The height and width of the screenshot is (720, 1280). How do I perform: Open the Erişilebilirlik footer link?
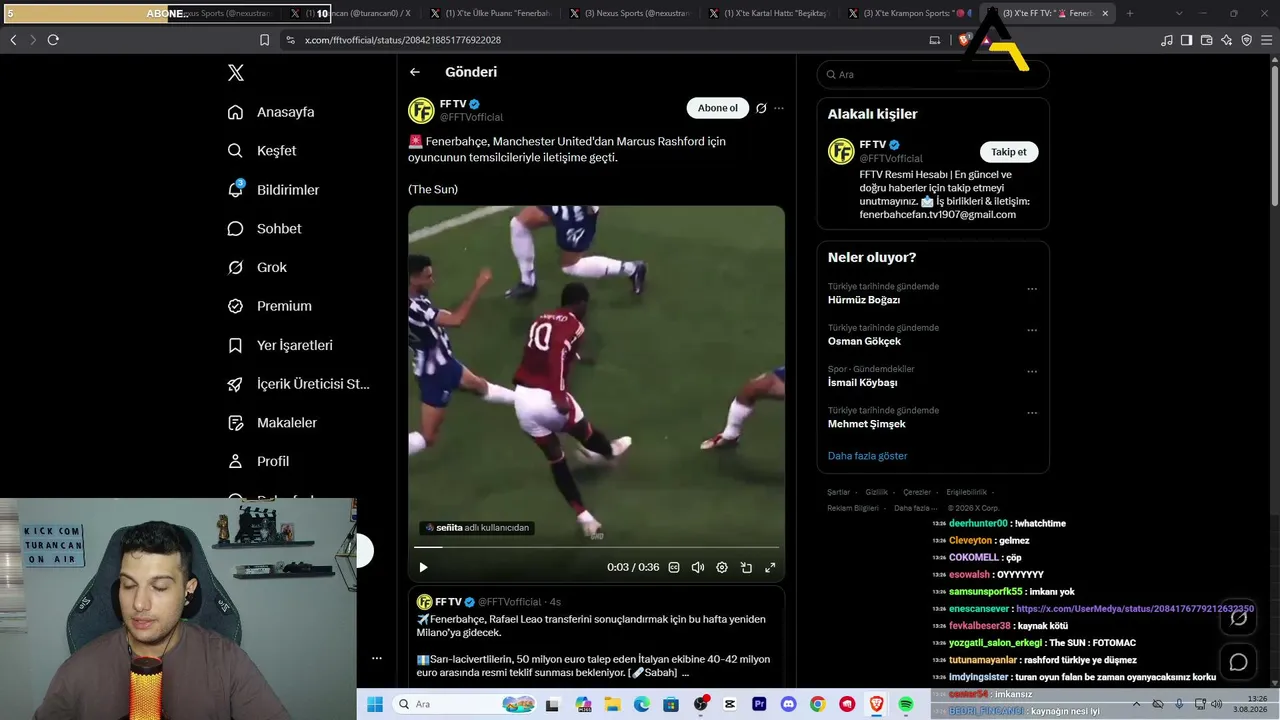(x=966, y=492)
